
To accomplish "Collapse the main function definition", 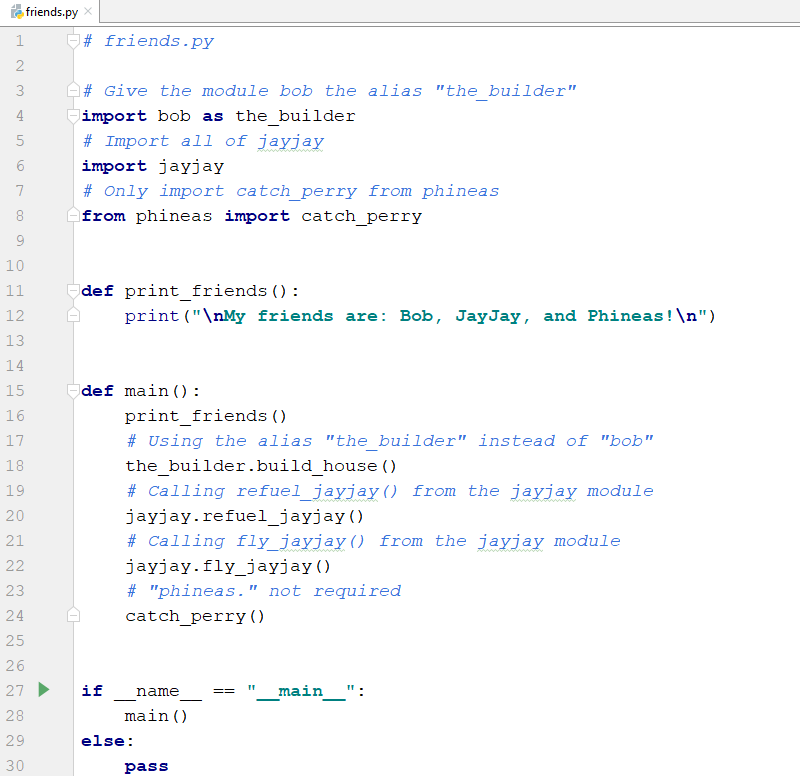I will pos(72,391).
